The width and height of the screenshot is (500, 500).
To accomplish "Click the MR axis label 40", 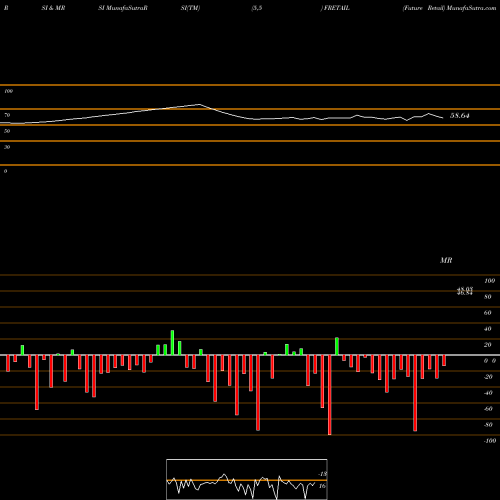I will [488, 329].
